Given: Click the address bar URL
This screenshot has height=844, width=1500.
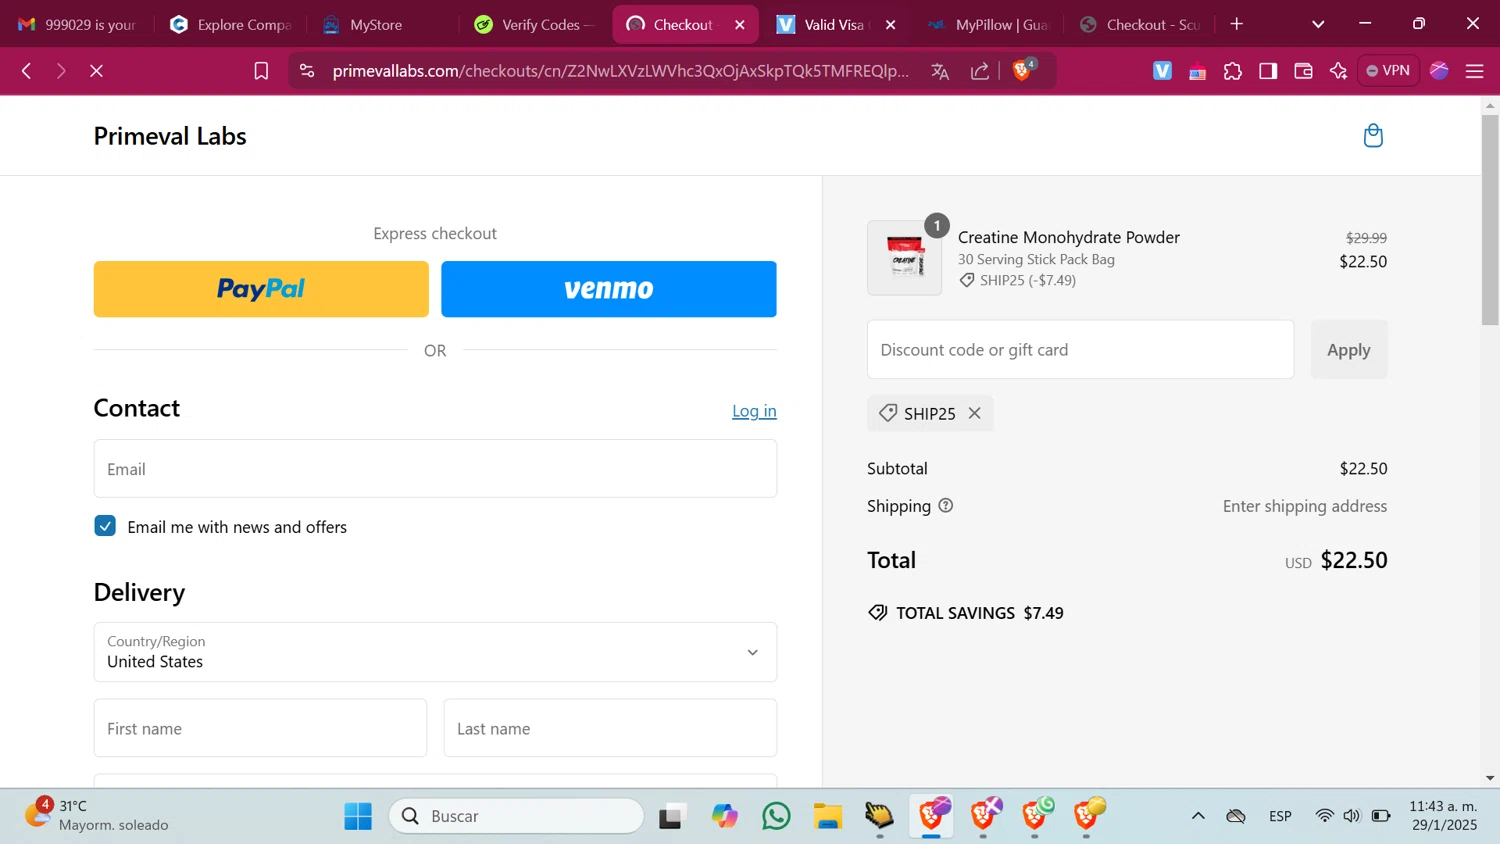Looking at the screenshot, I should (620, 71).
